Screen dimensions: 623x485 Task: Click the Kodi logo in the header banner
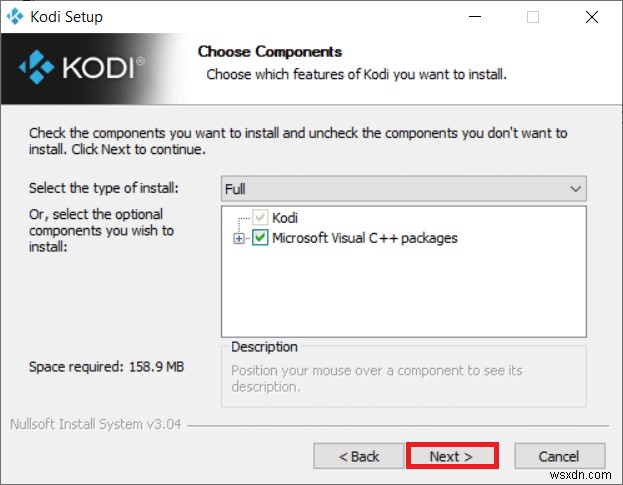(83, 67)
